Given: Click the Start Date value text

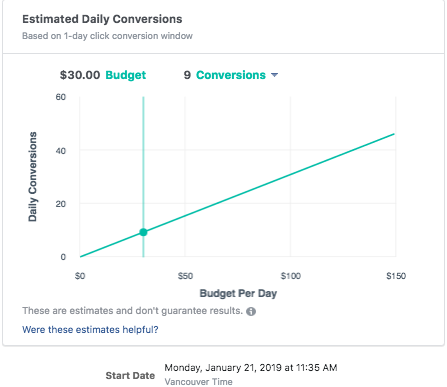Looking at the screenshot, I should coord(251,368).
